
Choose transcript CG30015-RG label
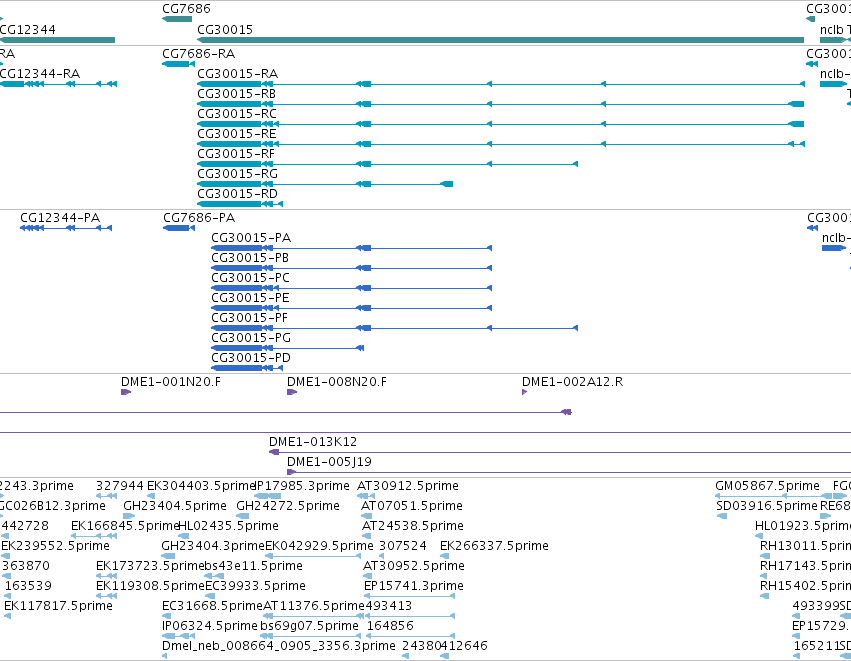(237, 174)
